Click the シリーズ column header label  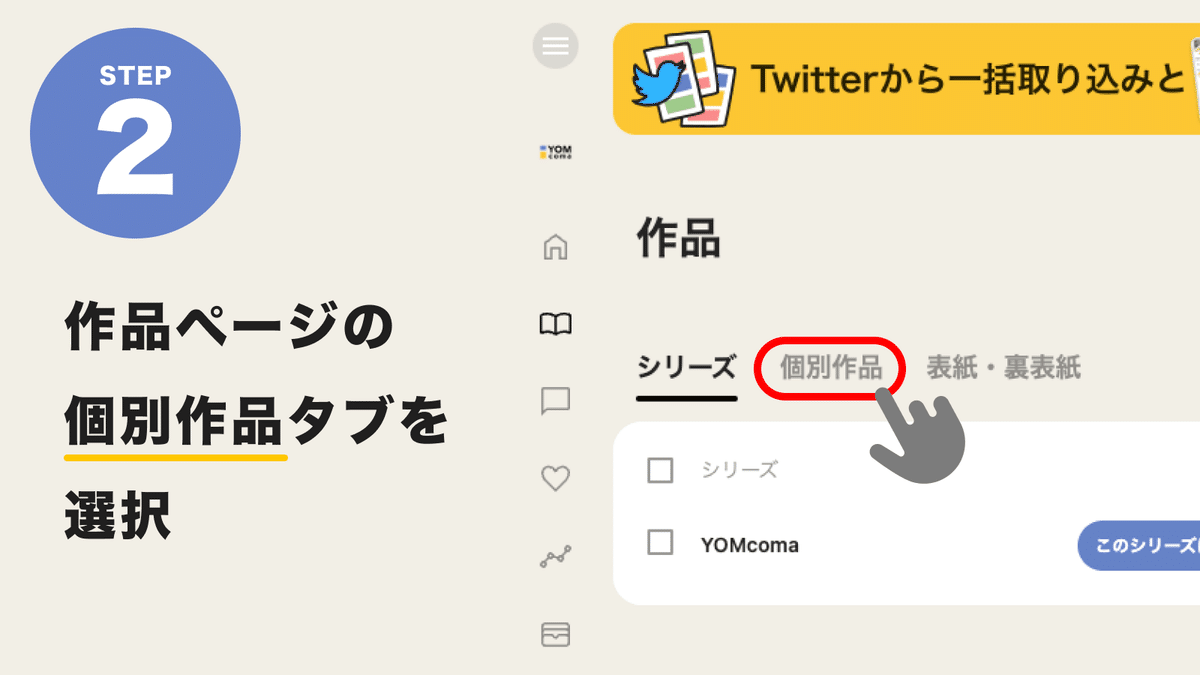click(x=739, y=469)
